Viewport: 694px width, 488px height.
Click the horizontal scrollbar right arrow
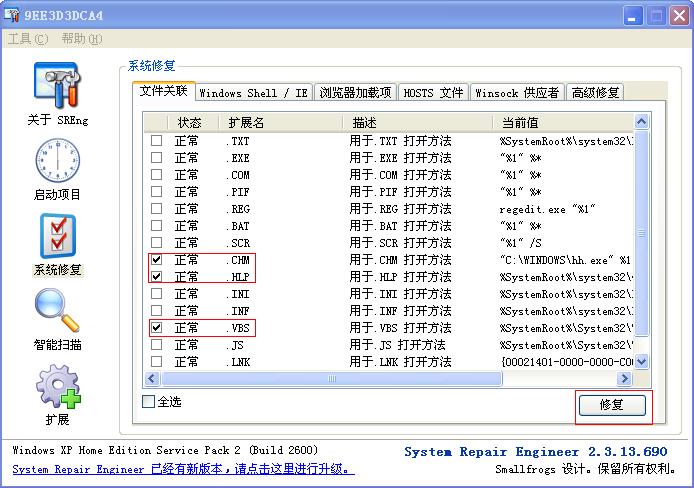click(625, 379)
